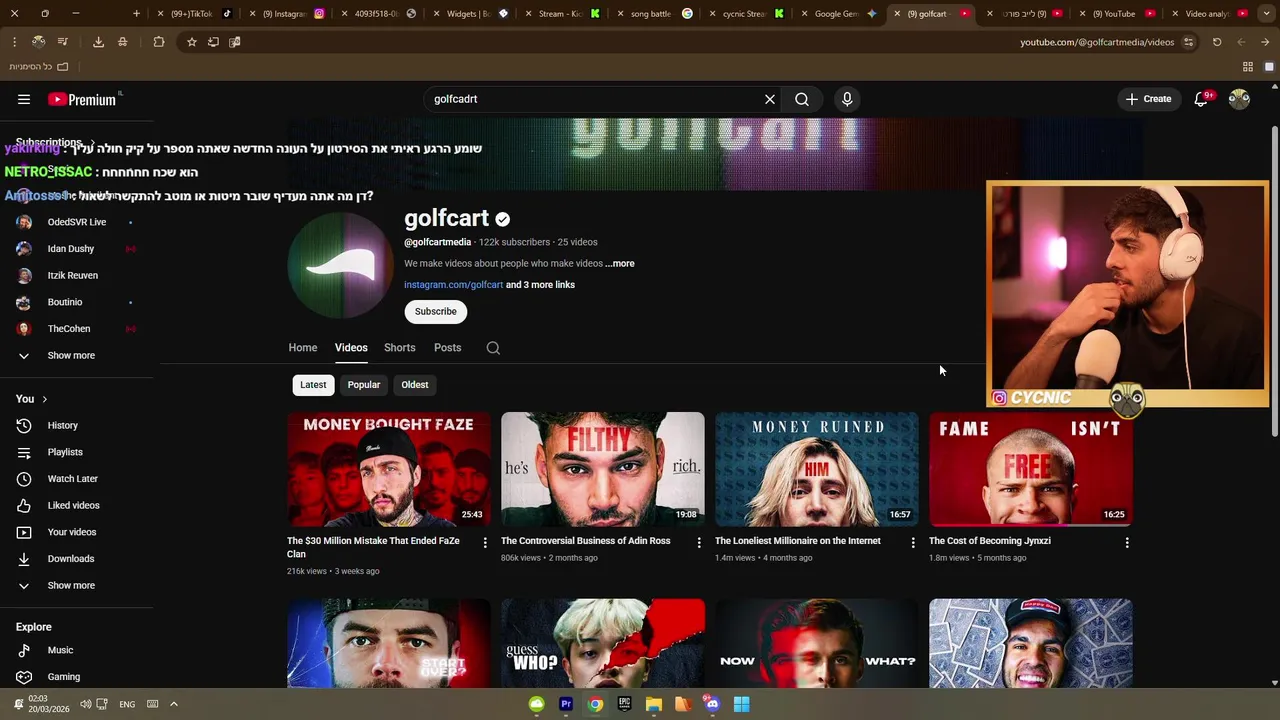Screen dimensions: 1280x720
Task: Switch to the Google Gemini browser tab
Action: 840,14
